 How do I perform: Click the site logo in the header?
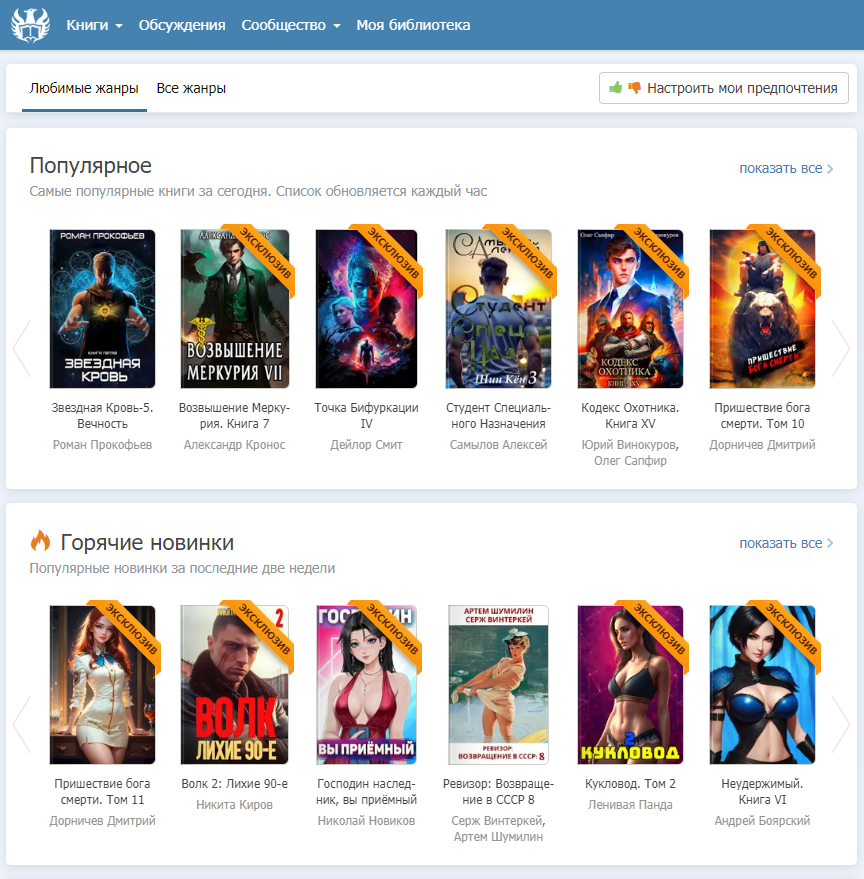point(30,25)
